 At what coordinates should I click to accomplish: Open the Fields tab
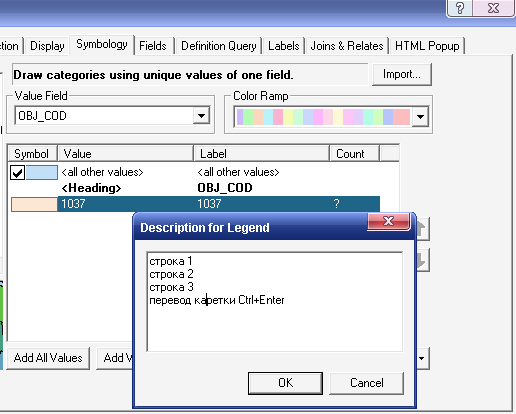(153, 46)
